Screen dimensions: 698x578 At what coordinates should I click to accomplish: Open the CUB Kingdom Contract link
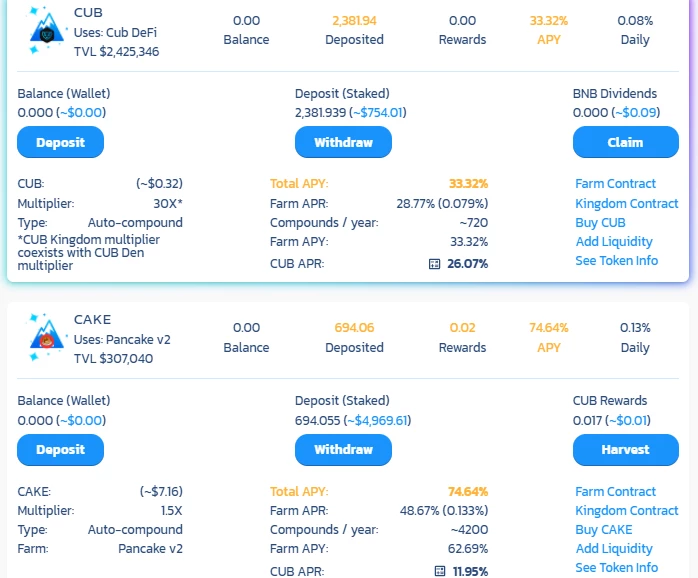[626, 204]
